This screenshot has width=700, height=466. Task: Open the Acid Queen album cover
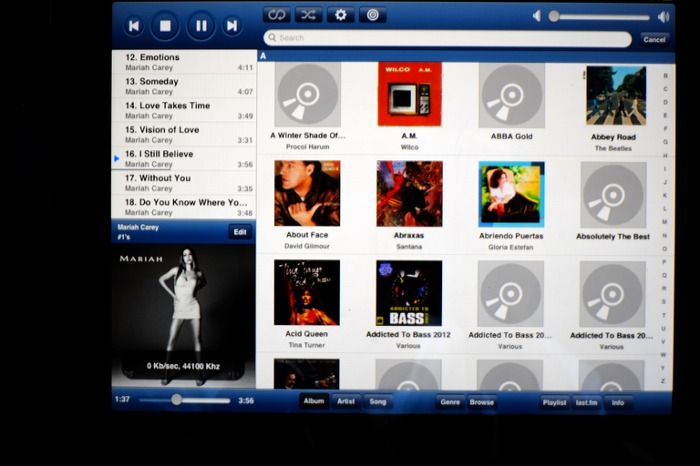[x=307, y=292]
